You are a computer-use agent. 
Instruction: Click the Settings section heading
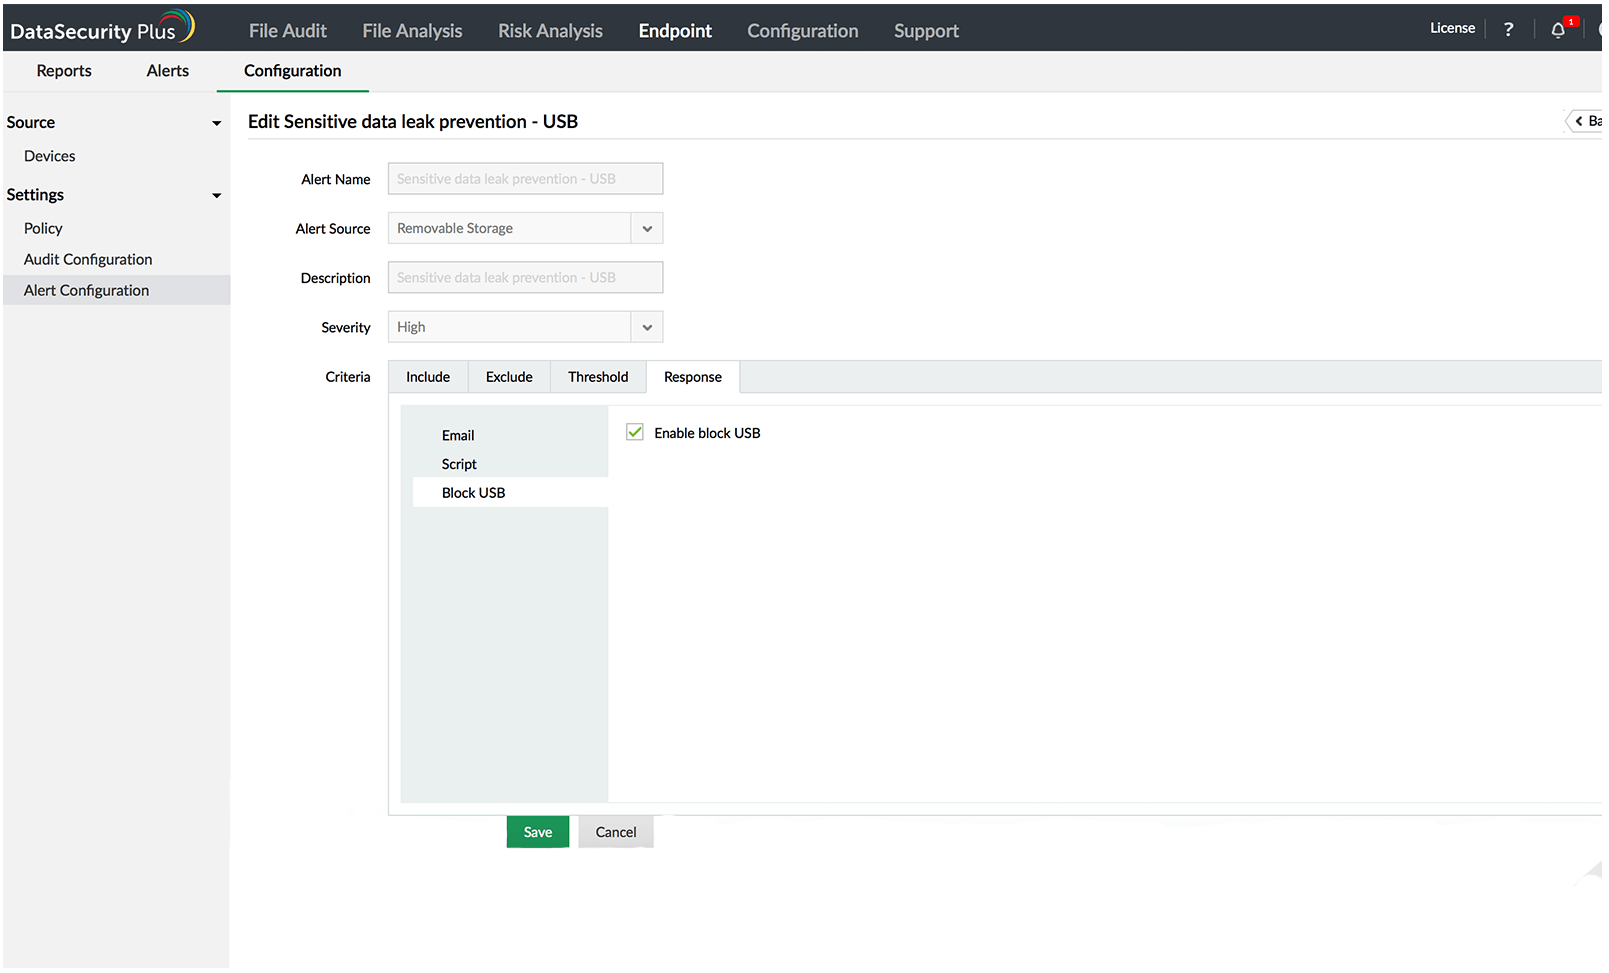[x=35, y=195]
